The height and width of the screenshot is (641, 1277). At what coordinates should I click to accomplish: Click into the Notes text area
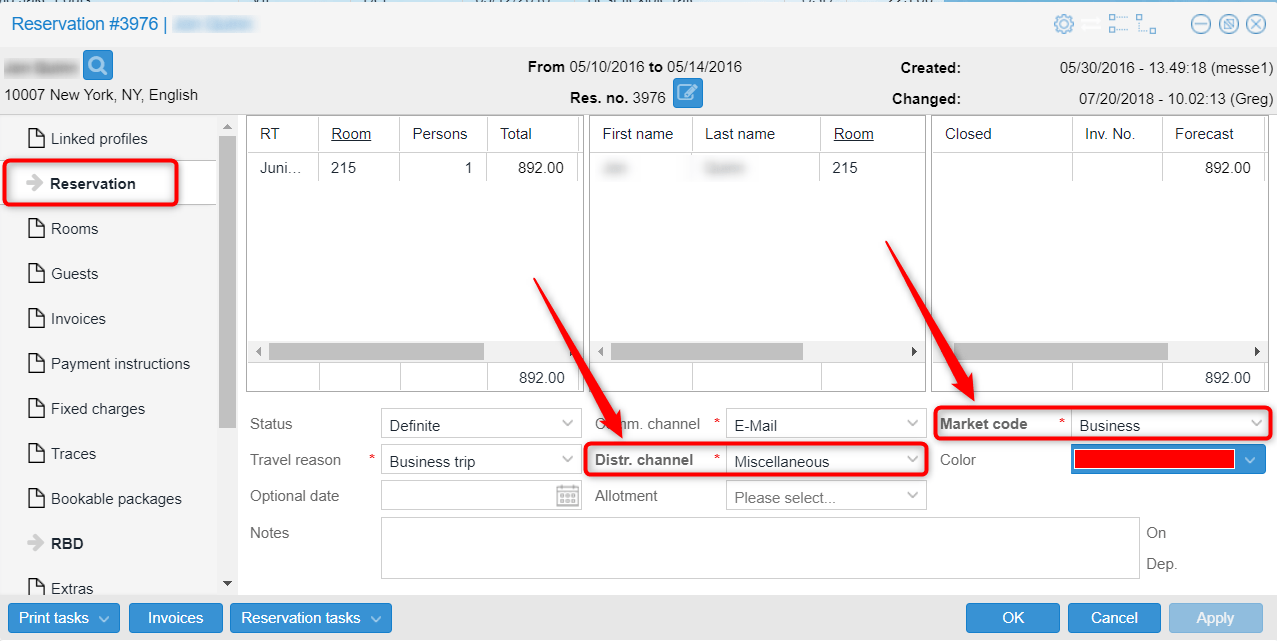click(760, 548)
